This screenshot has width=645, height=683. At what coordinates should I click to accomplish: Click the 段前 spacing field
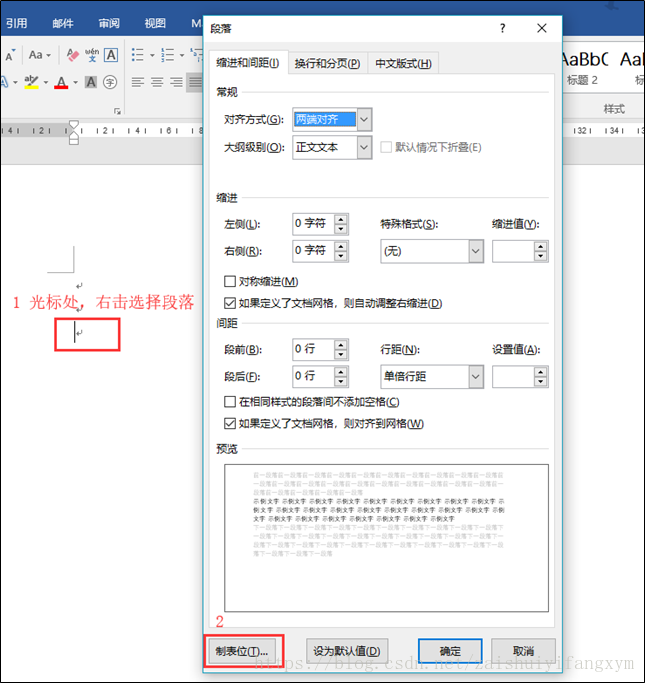tap(314, 349)
